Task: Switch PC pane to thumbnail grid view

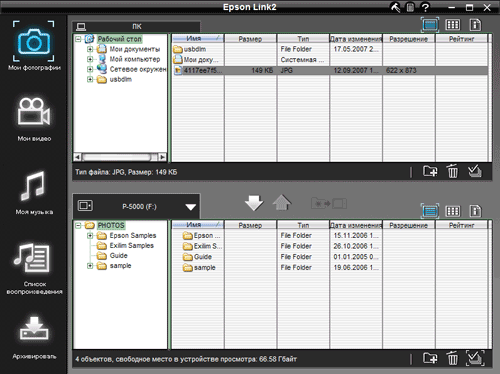Action: 453,25
